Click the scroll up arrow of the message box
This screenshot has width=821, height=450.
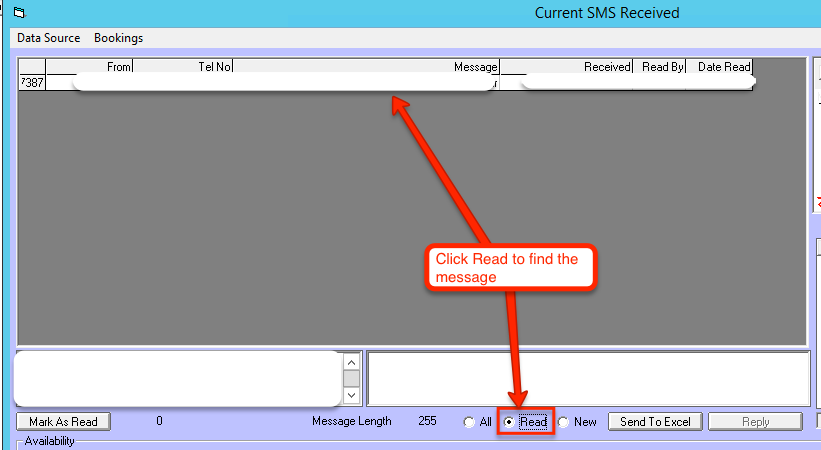(x=350, y=362)
